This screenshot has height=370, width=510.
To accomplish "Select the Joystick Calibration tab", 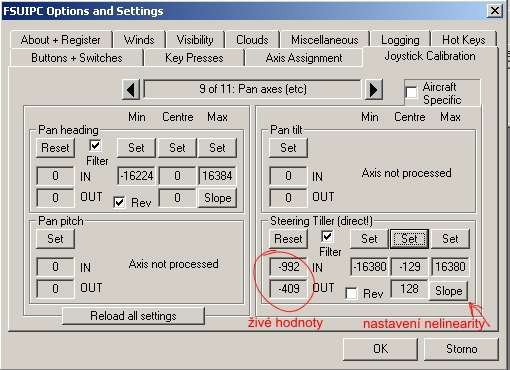I will pos(430,56).
